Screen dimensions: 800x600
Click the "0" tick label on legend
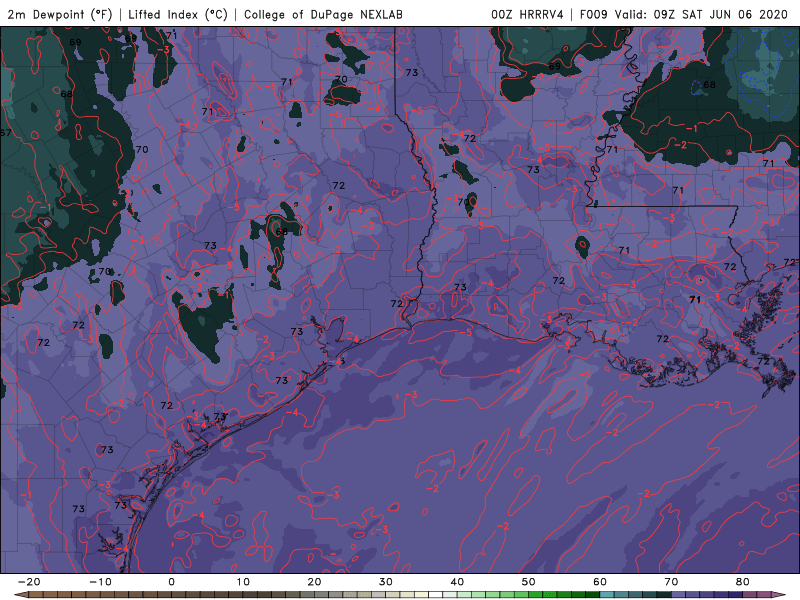pyautogui.click(x=171, y=582)
